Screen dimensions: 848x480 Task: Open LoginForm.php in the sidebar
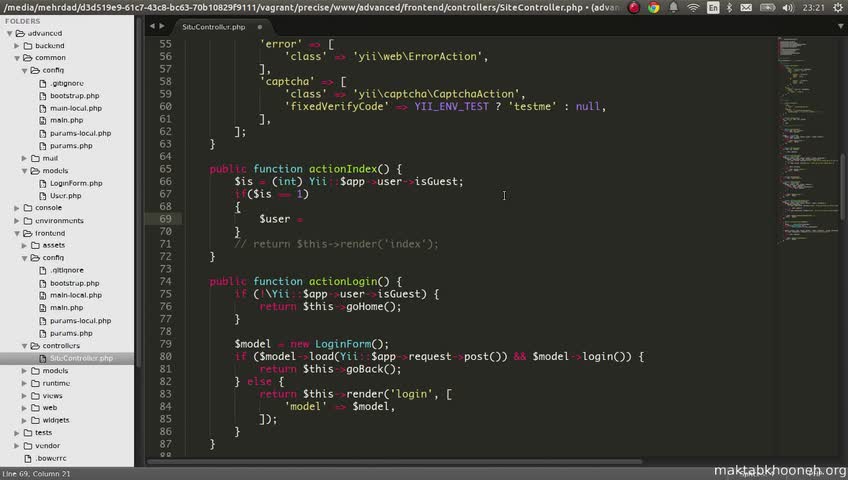click(76, 183)
